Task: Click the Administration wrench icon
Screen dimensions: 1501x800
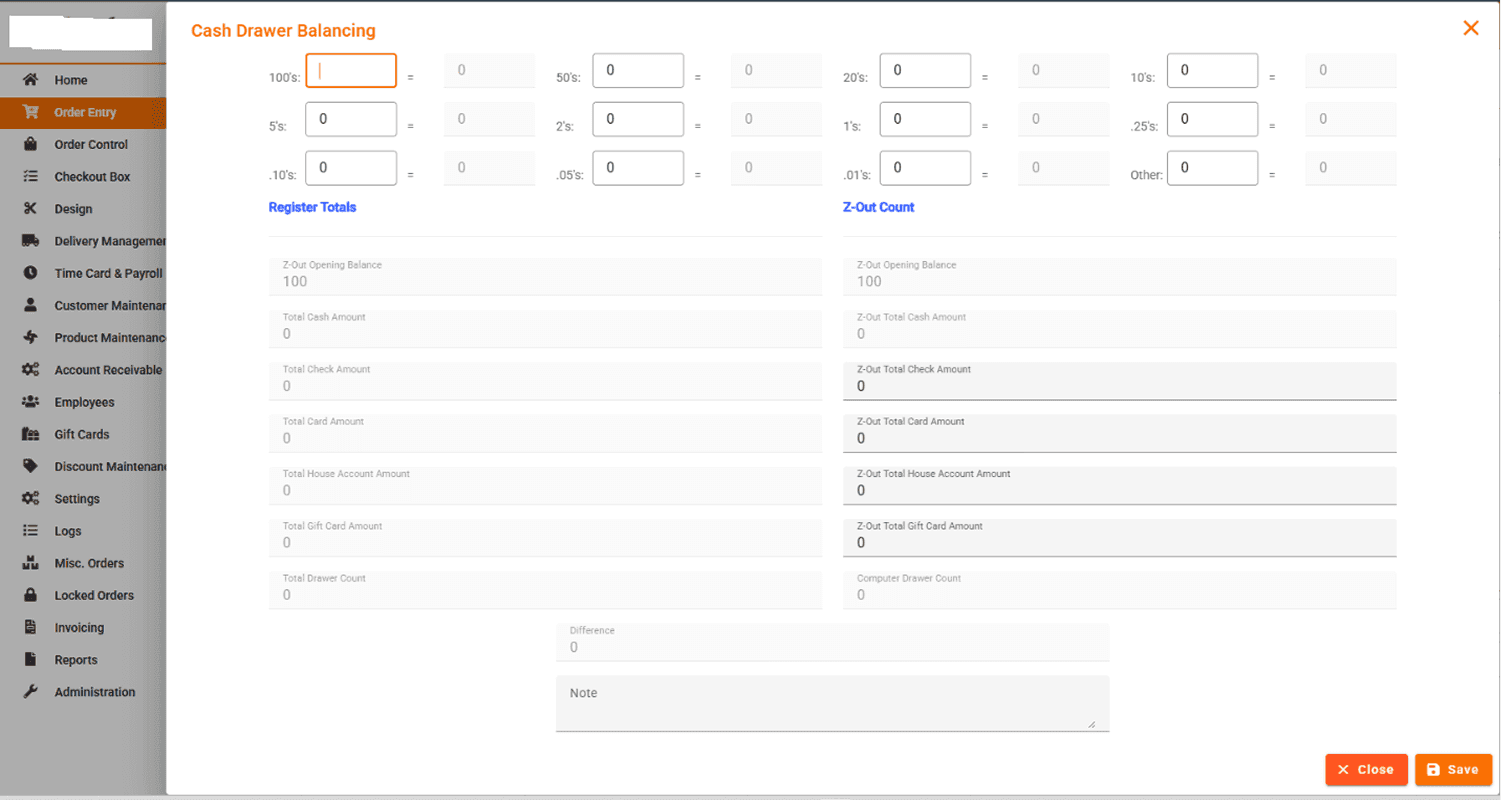Action: click(31, 692)
